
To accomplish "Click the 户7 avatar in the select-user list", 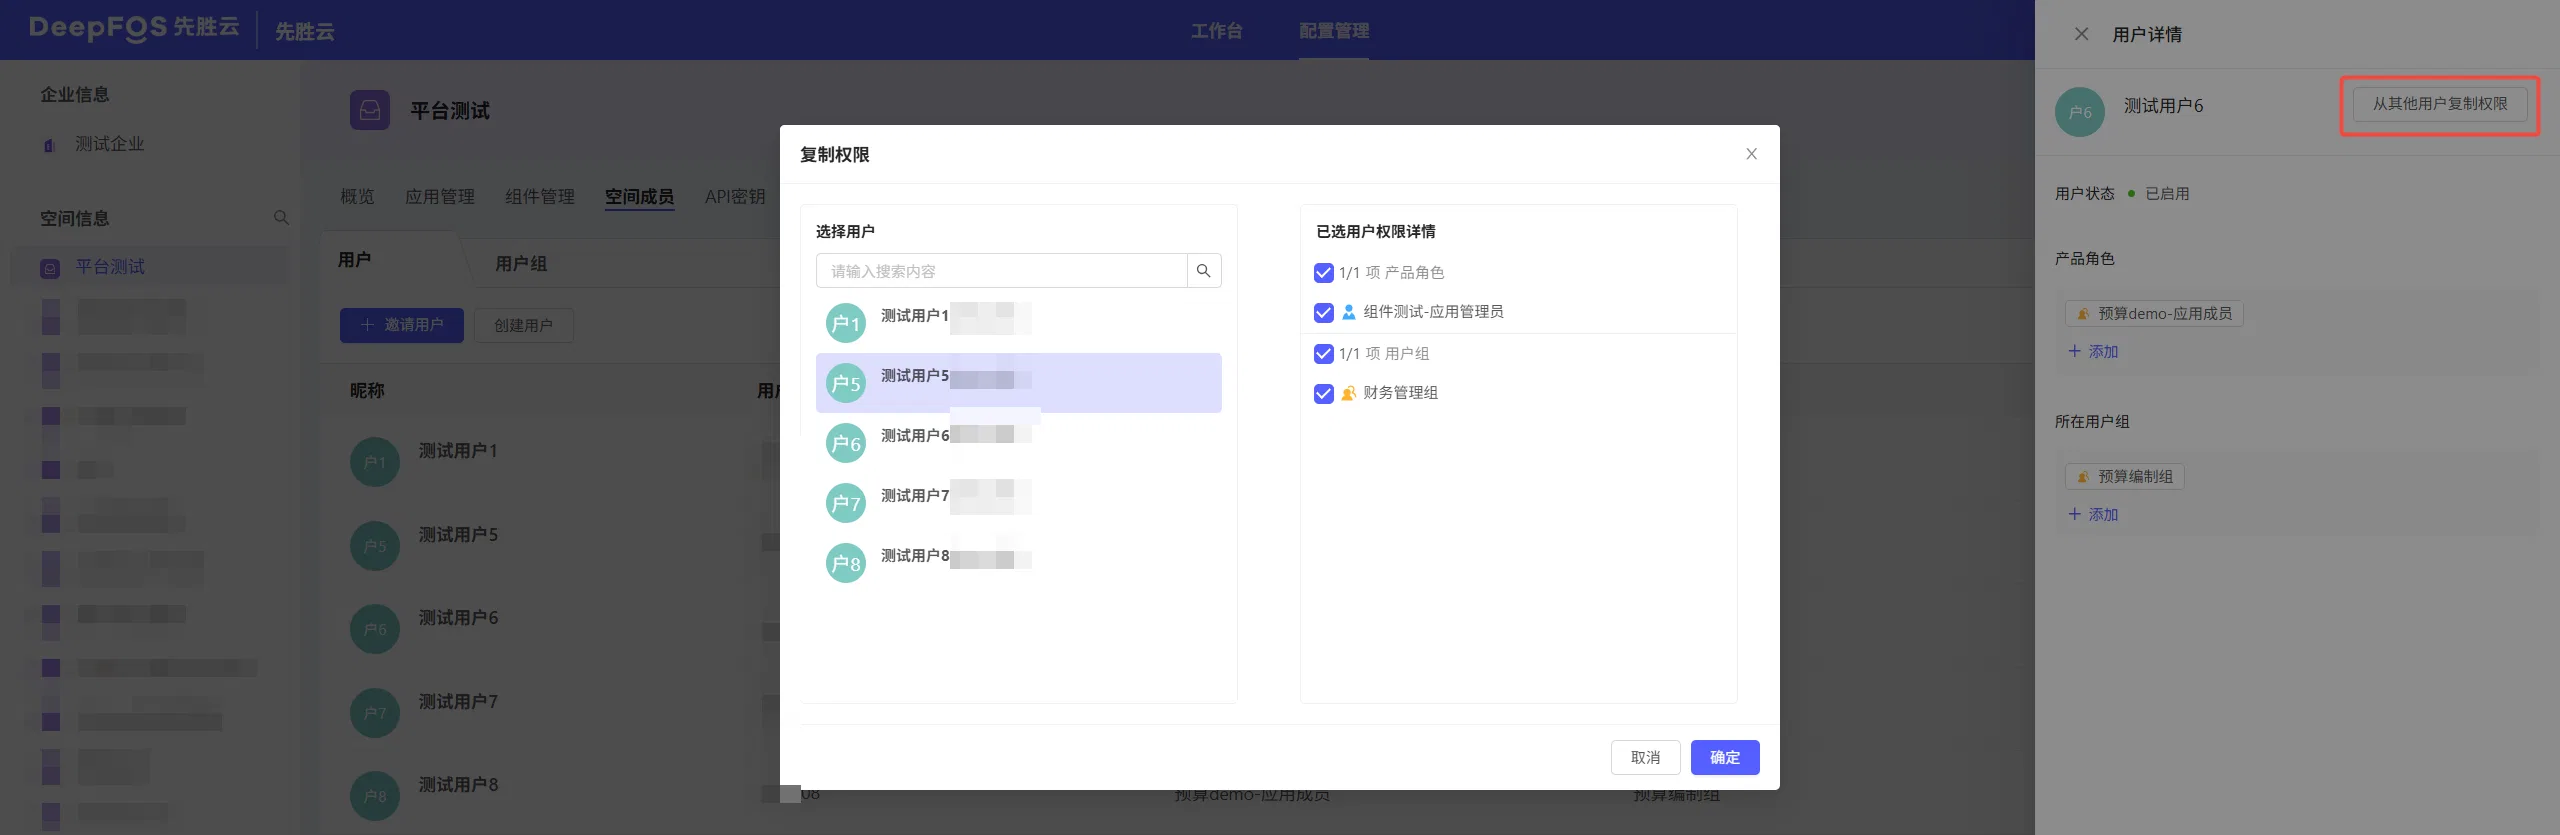I will 845,503.
